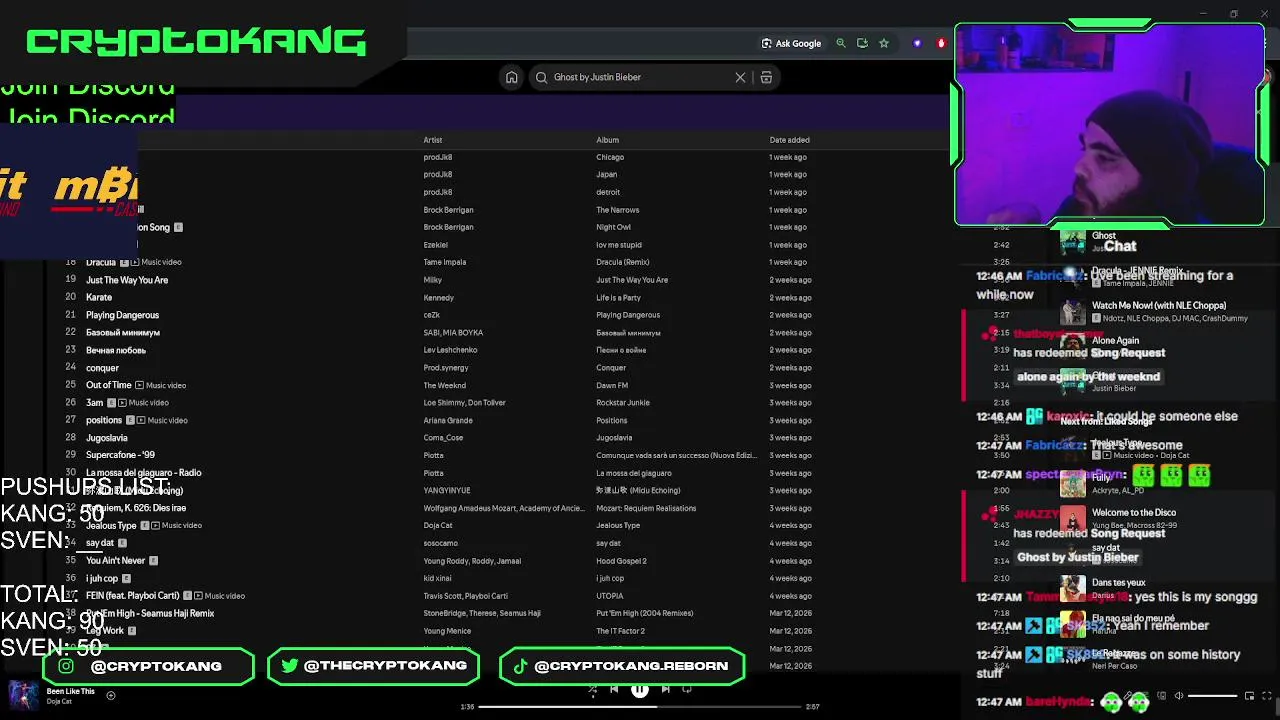
Task: Sort by the Date added column header
Action: click(x=789, y=140)
